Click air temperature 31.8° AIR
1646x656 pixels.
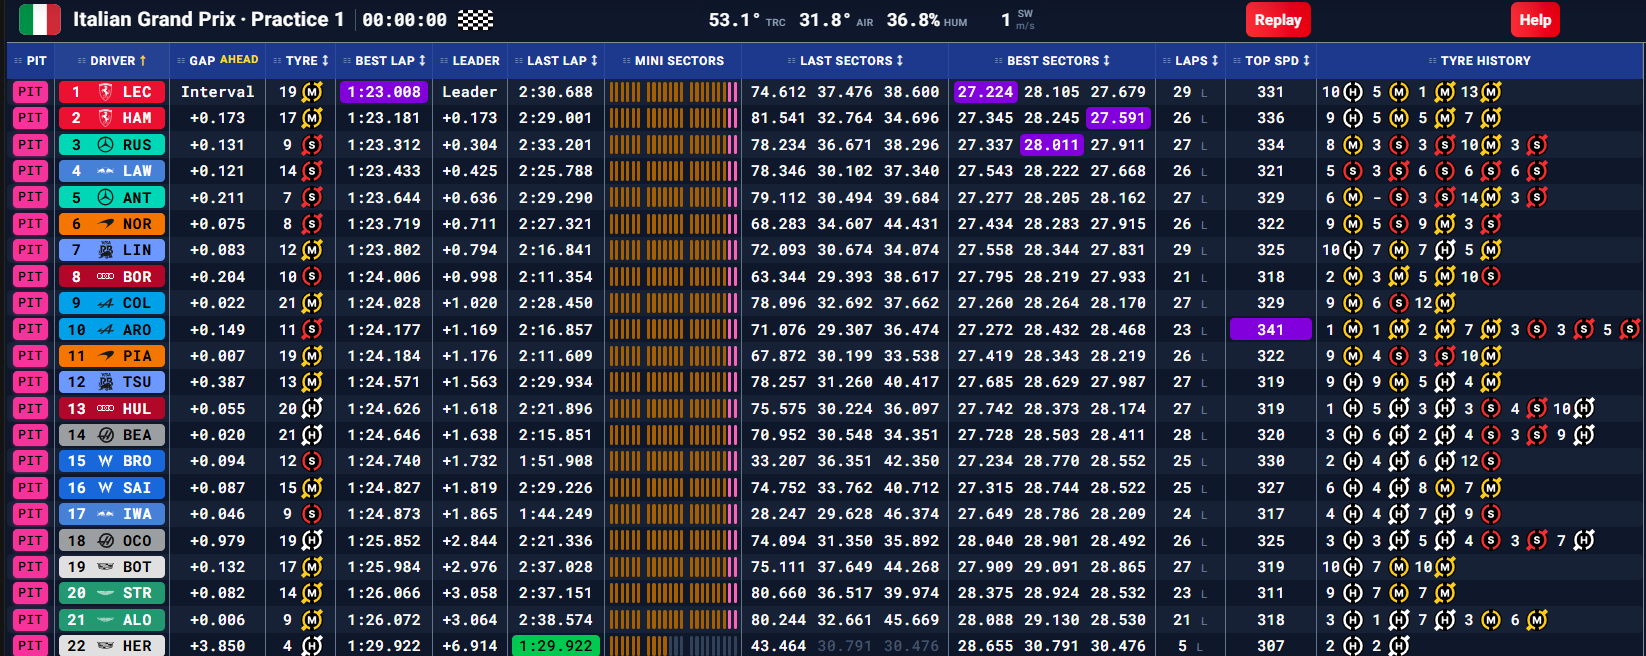[x=836, y=20]
